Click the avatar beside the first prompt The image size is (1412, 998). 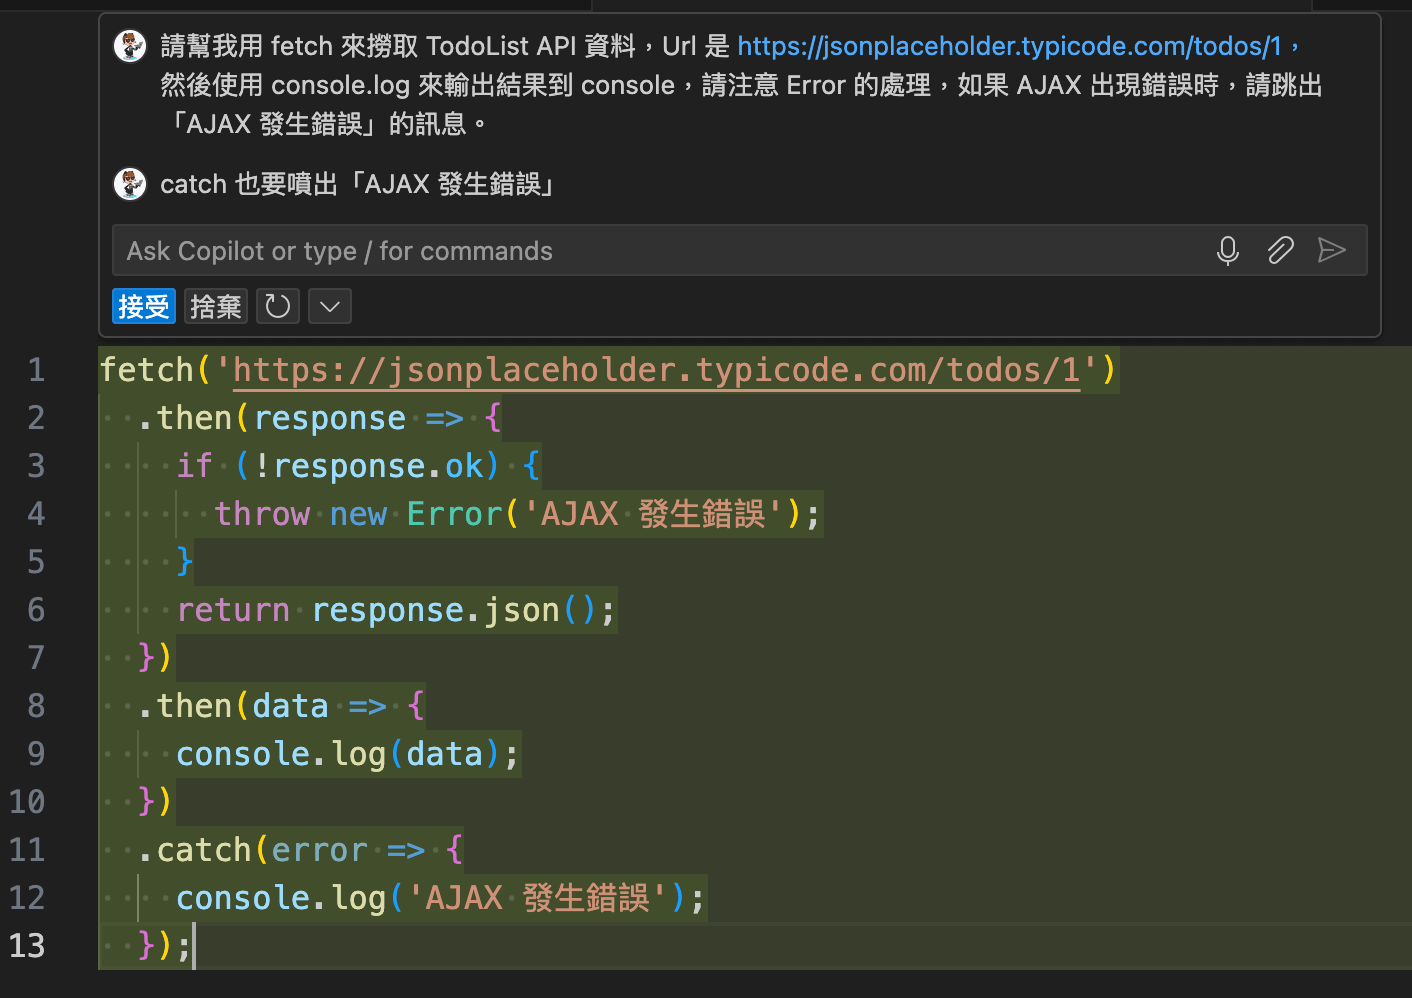coord(130,46)
